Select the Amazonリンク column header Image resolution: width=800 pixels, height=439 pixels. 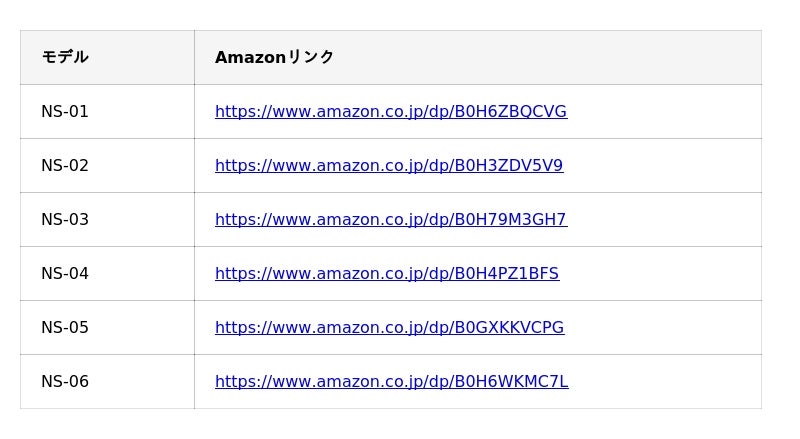[478, 57]
